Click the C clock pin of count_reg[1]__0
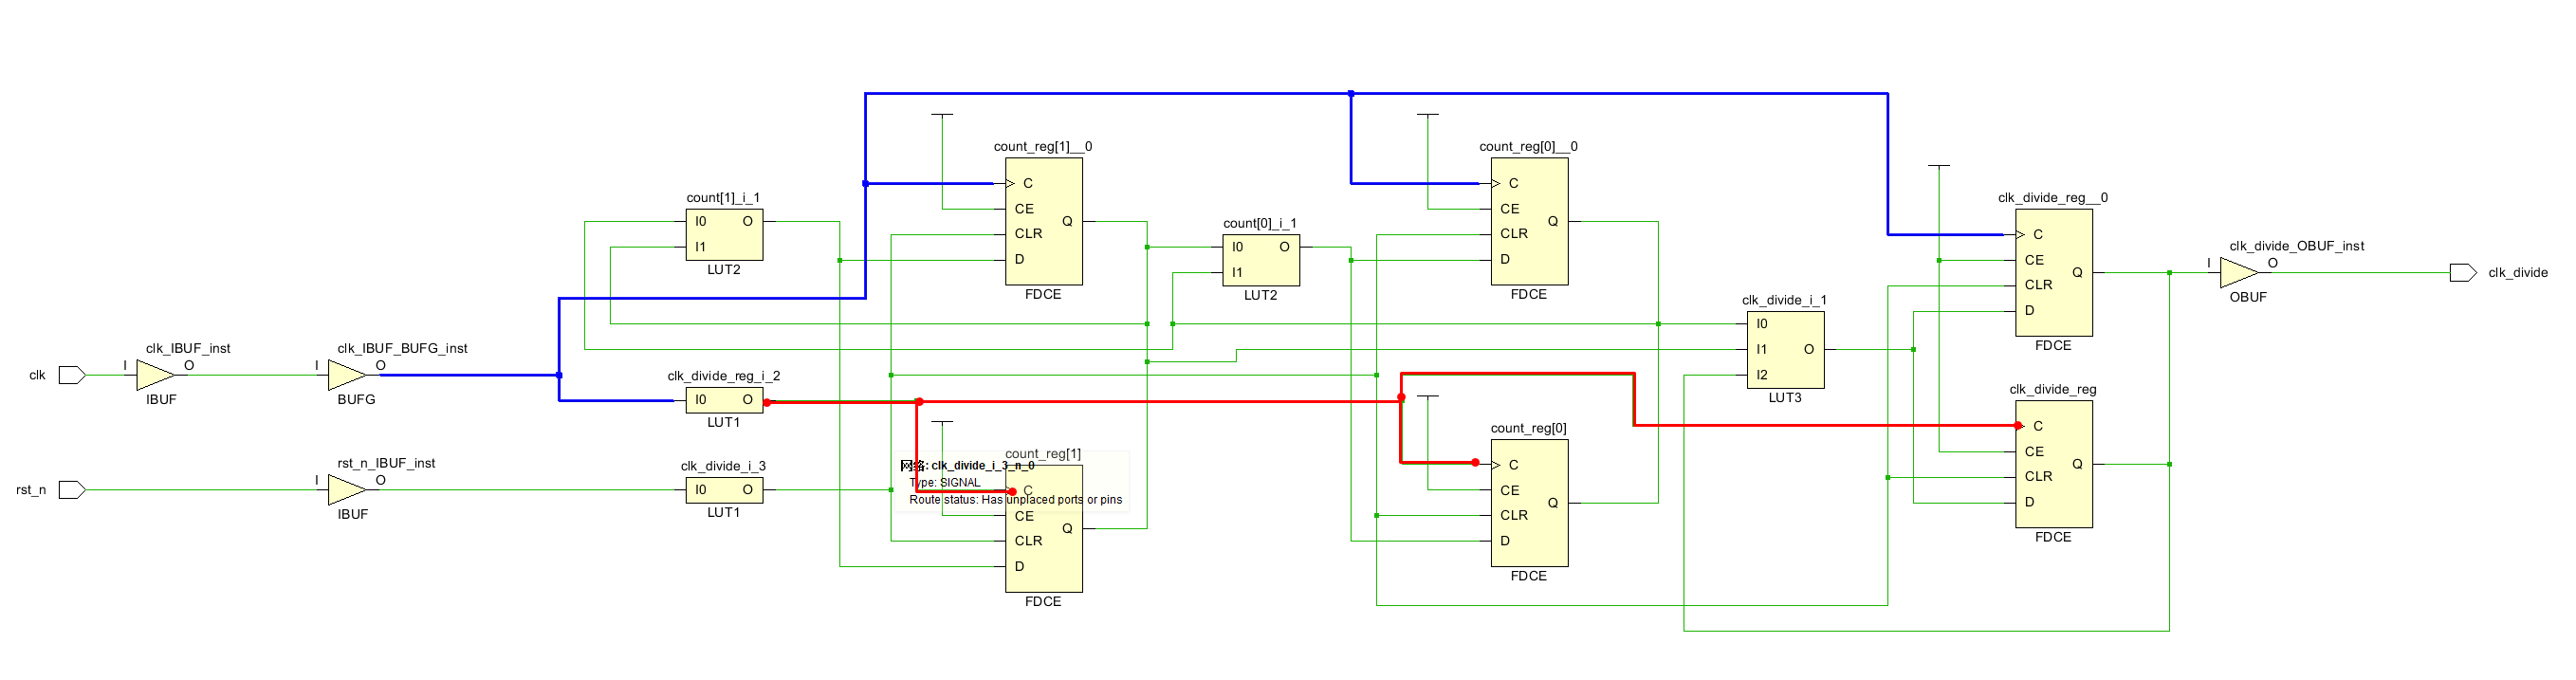This screenshot has height=680, width=2576. [1027, 184]
